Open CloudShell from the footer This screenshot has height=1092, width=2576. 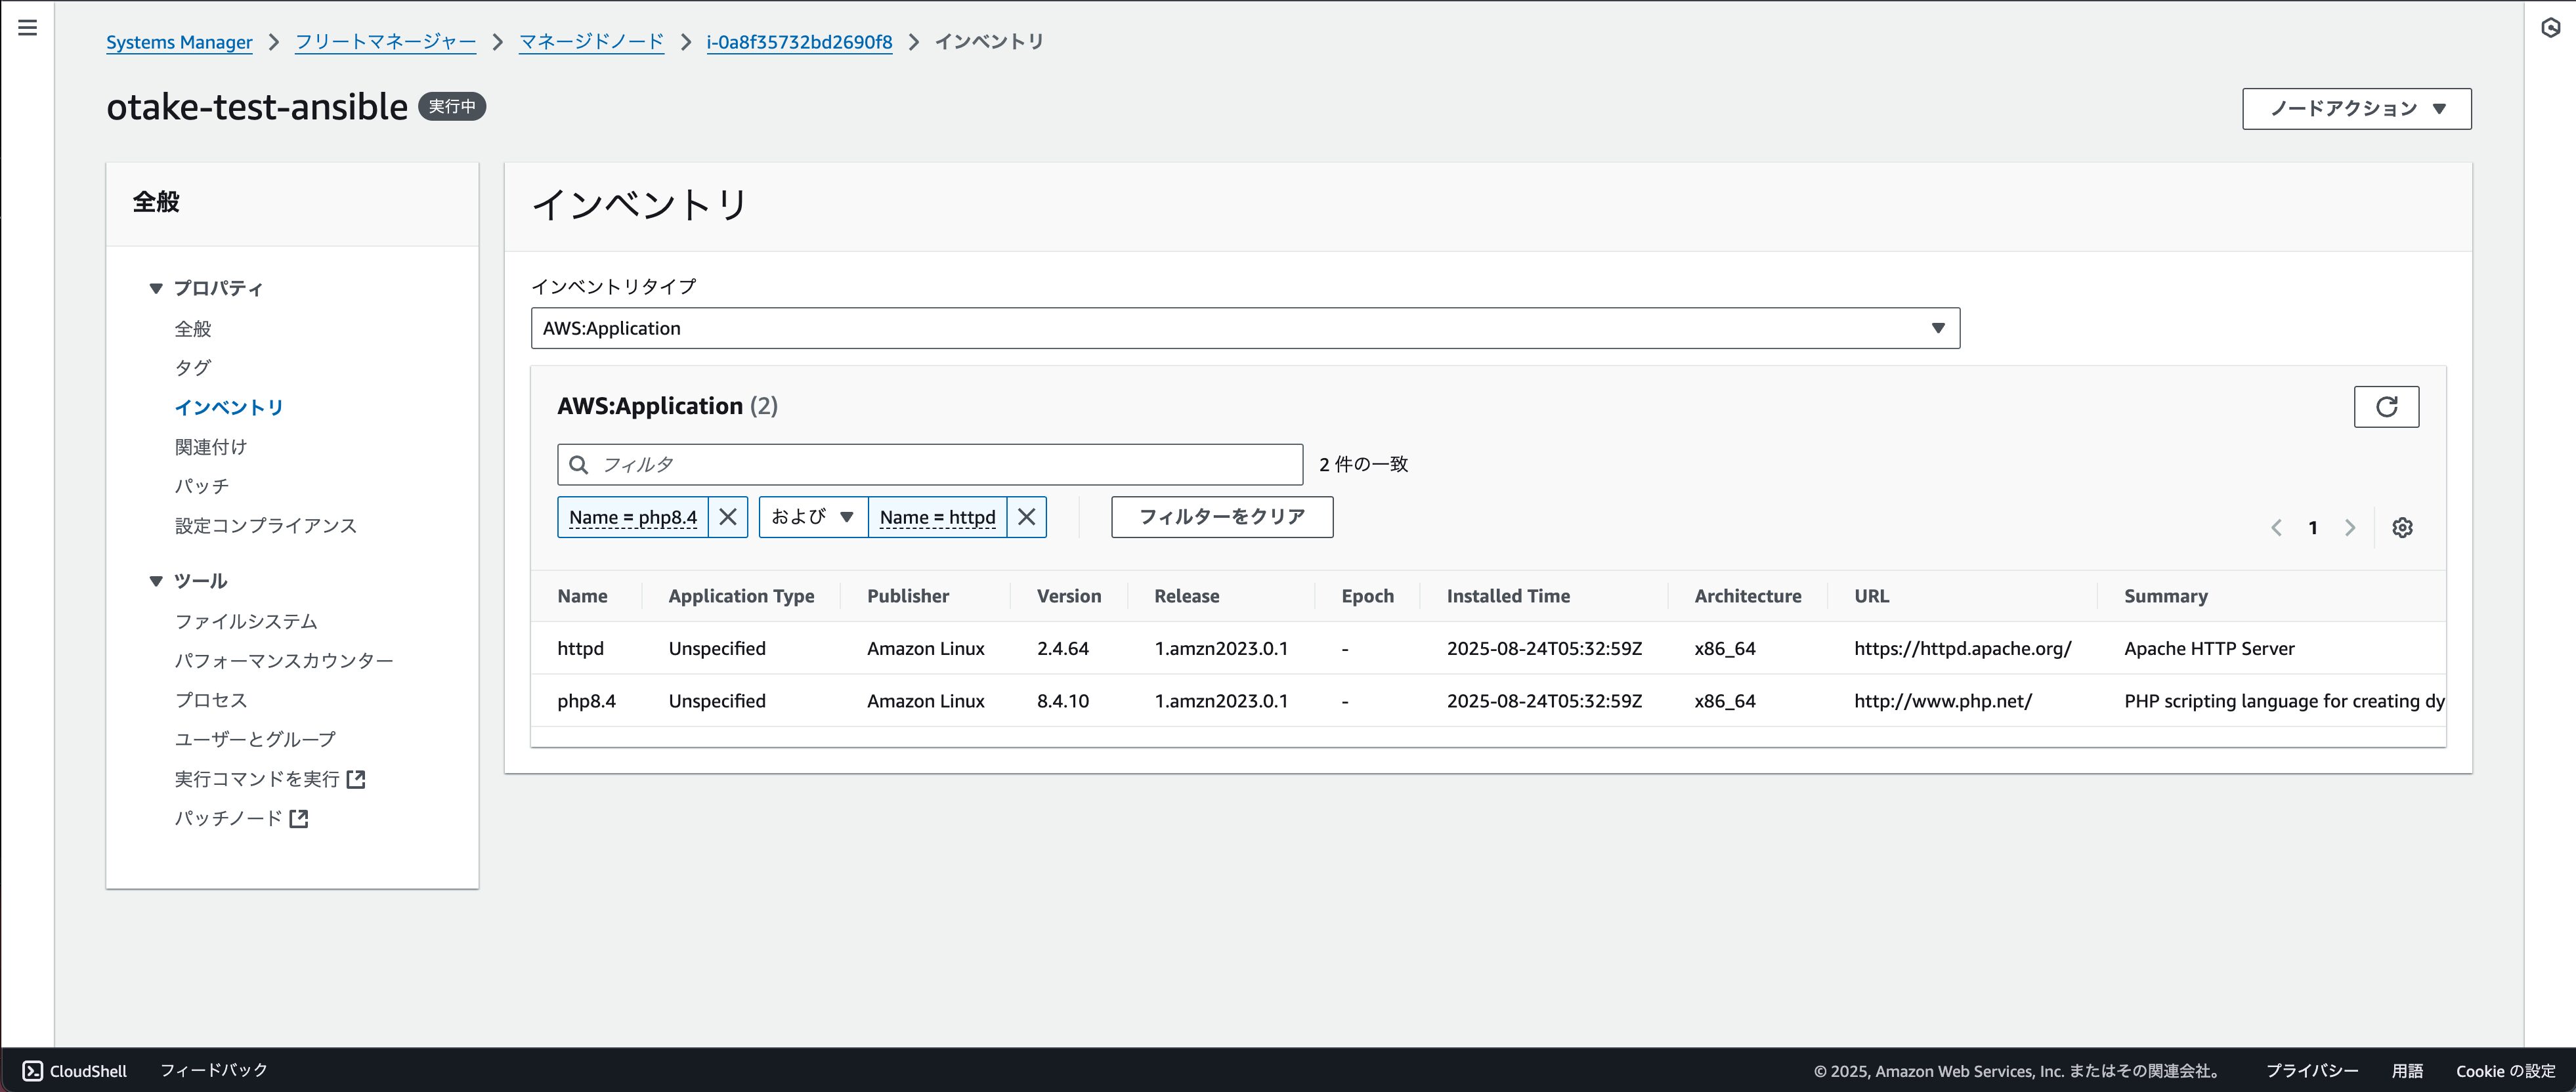[x=75, y=1071]
